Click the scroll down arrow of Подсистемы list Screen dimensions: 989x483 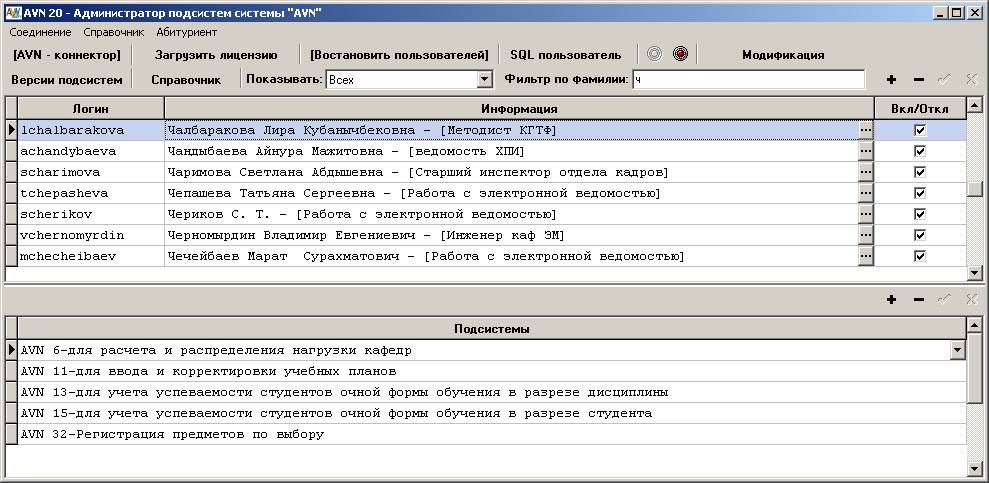pos(974,470)
